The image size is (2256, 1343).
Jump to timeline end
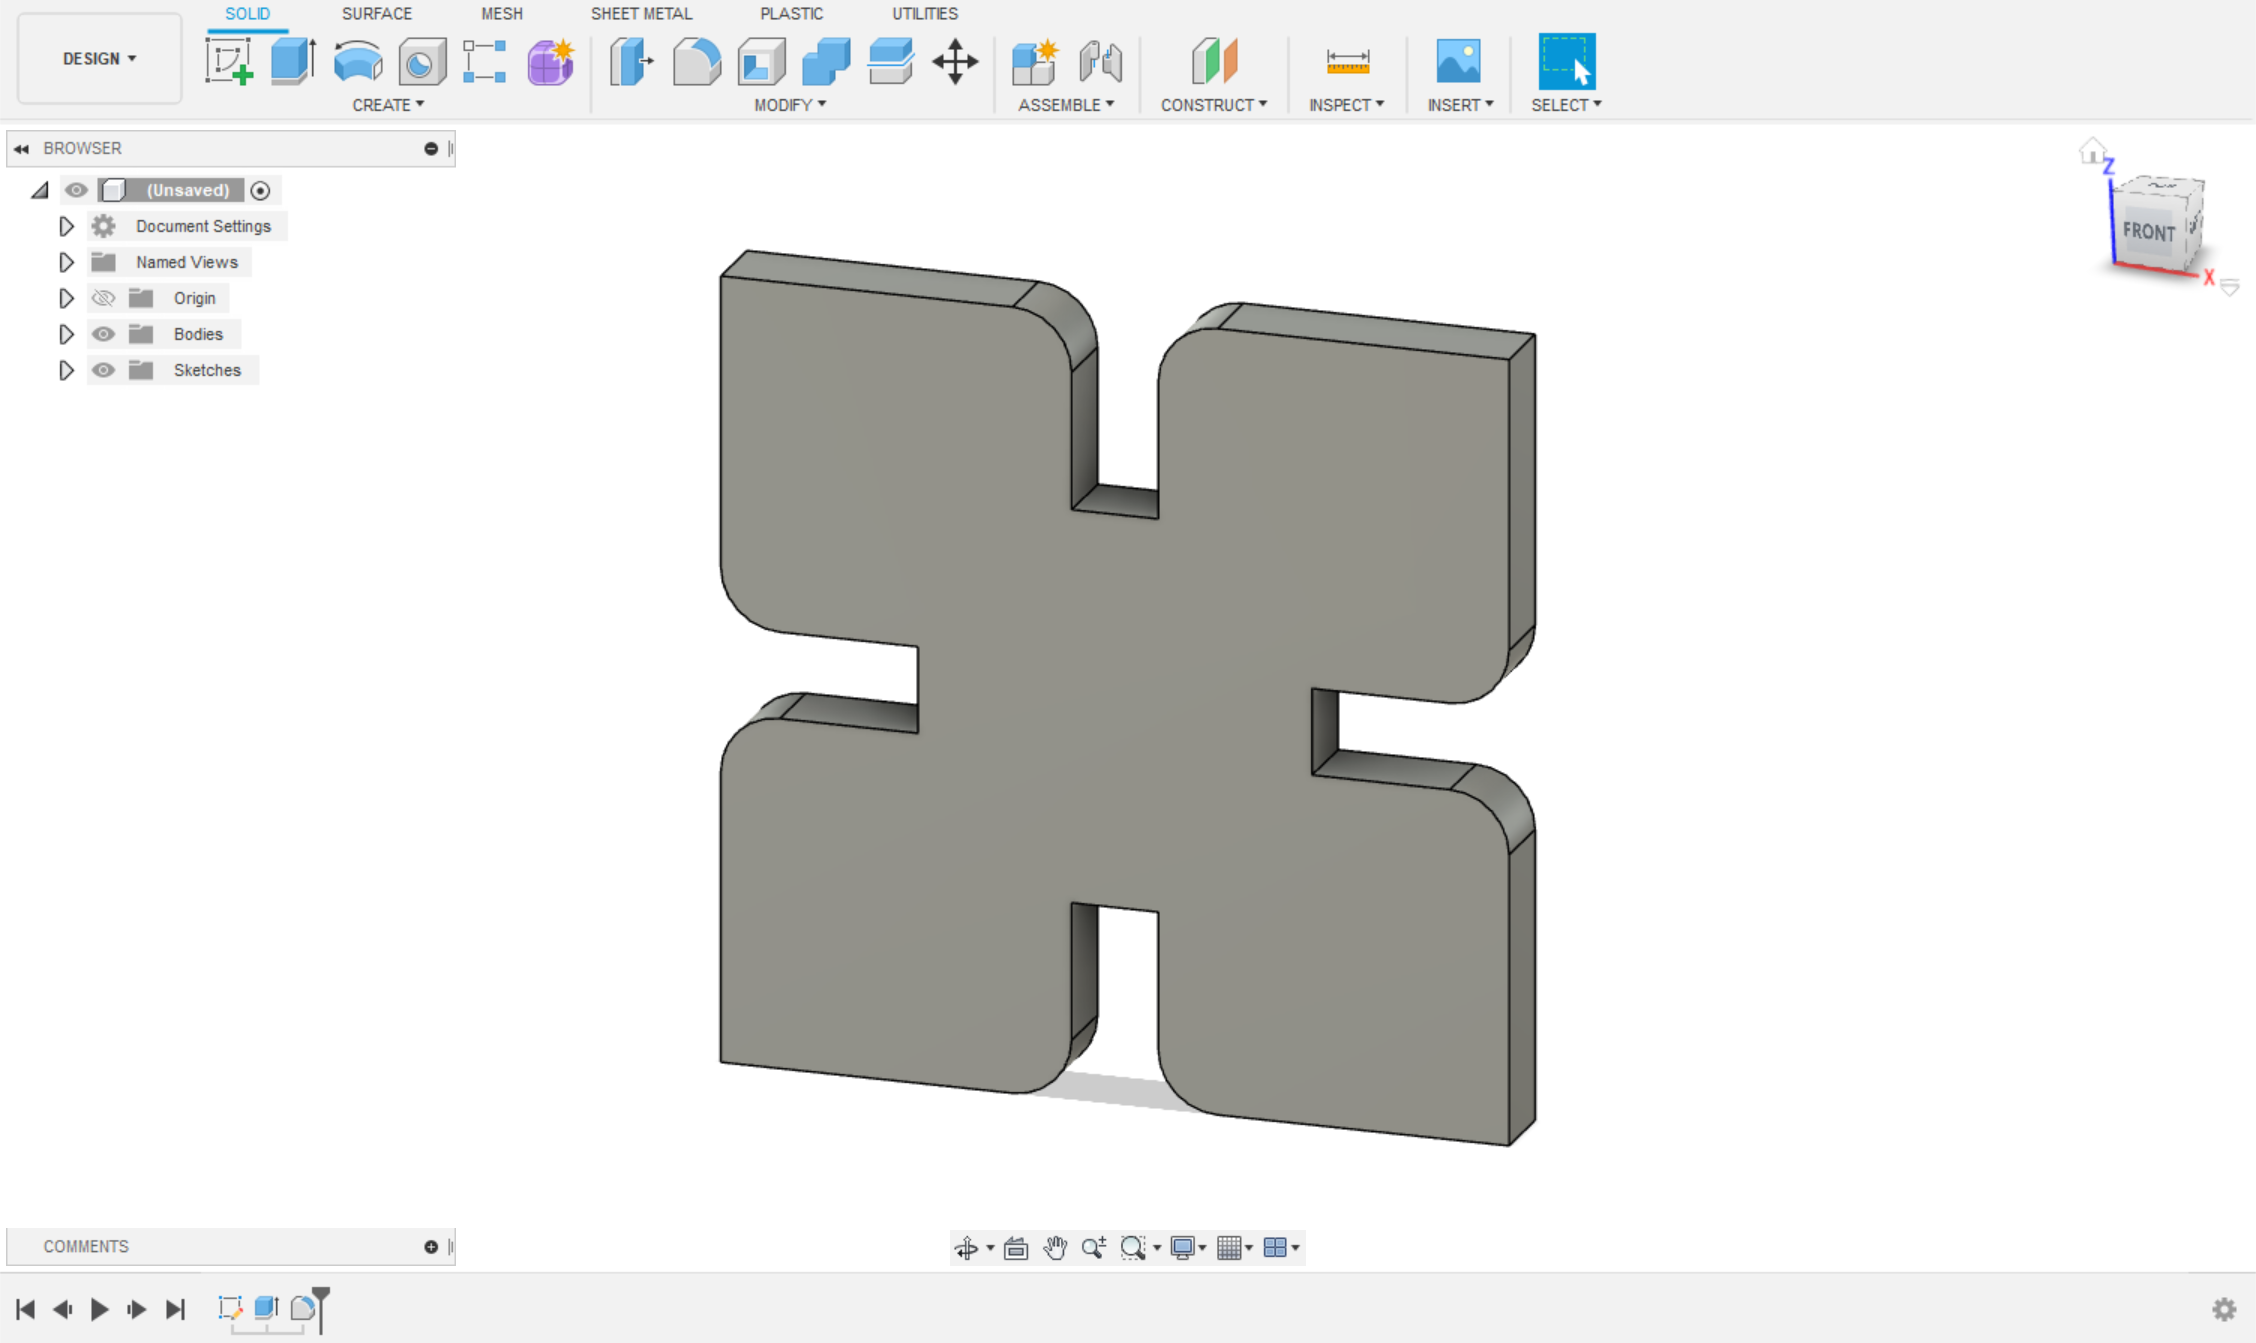(x=175, y=1309)
